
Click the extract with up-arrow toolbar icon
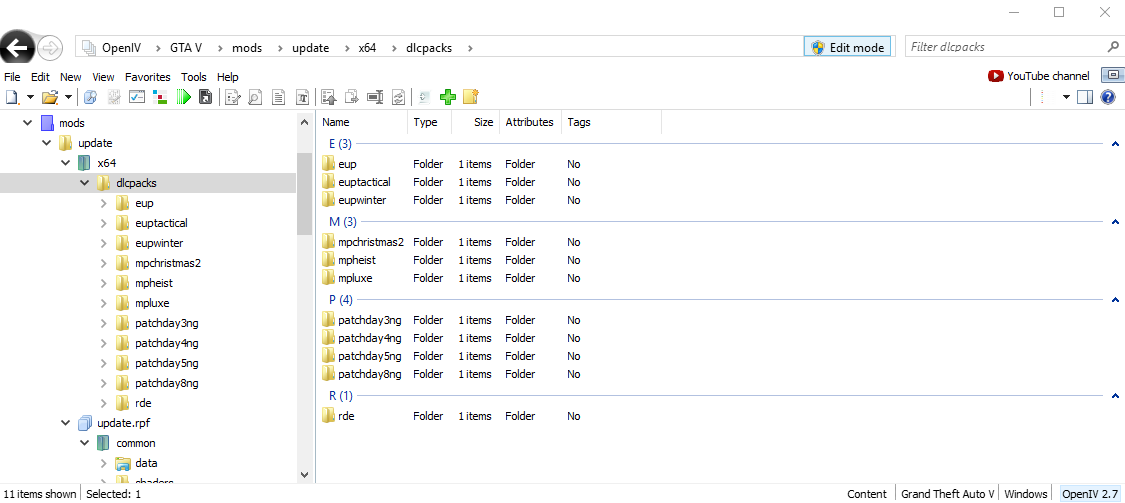coord(329,97)
